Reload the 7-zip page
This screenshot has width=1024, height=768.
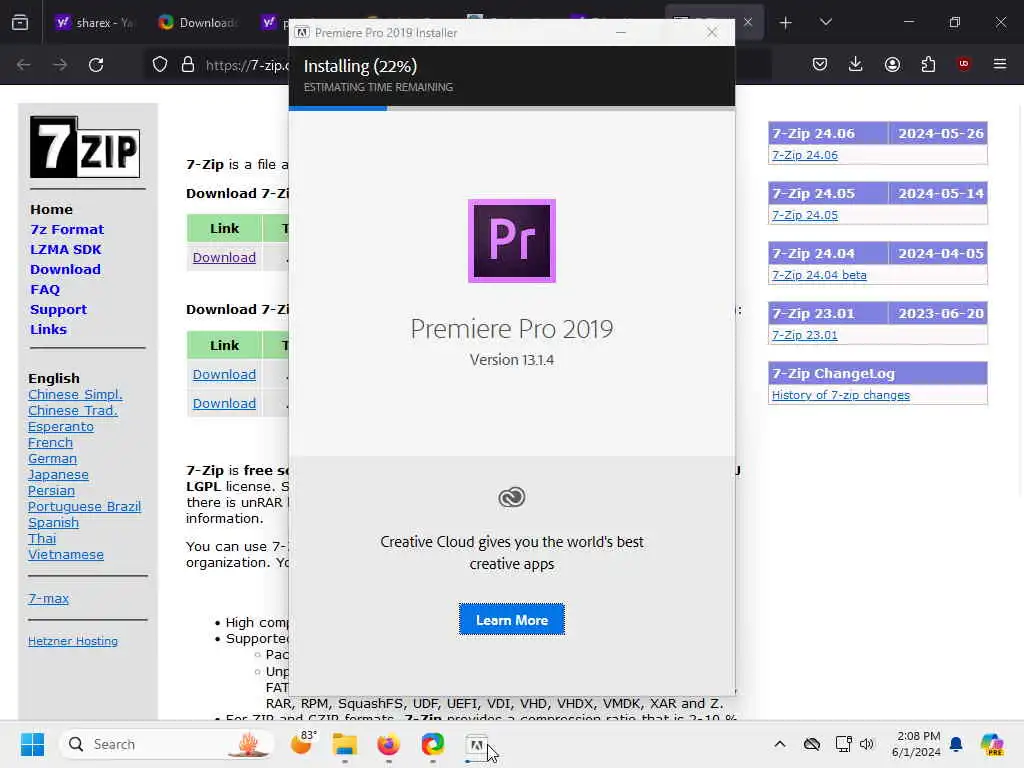96,65
